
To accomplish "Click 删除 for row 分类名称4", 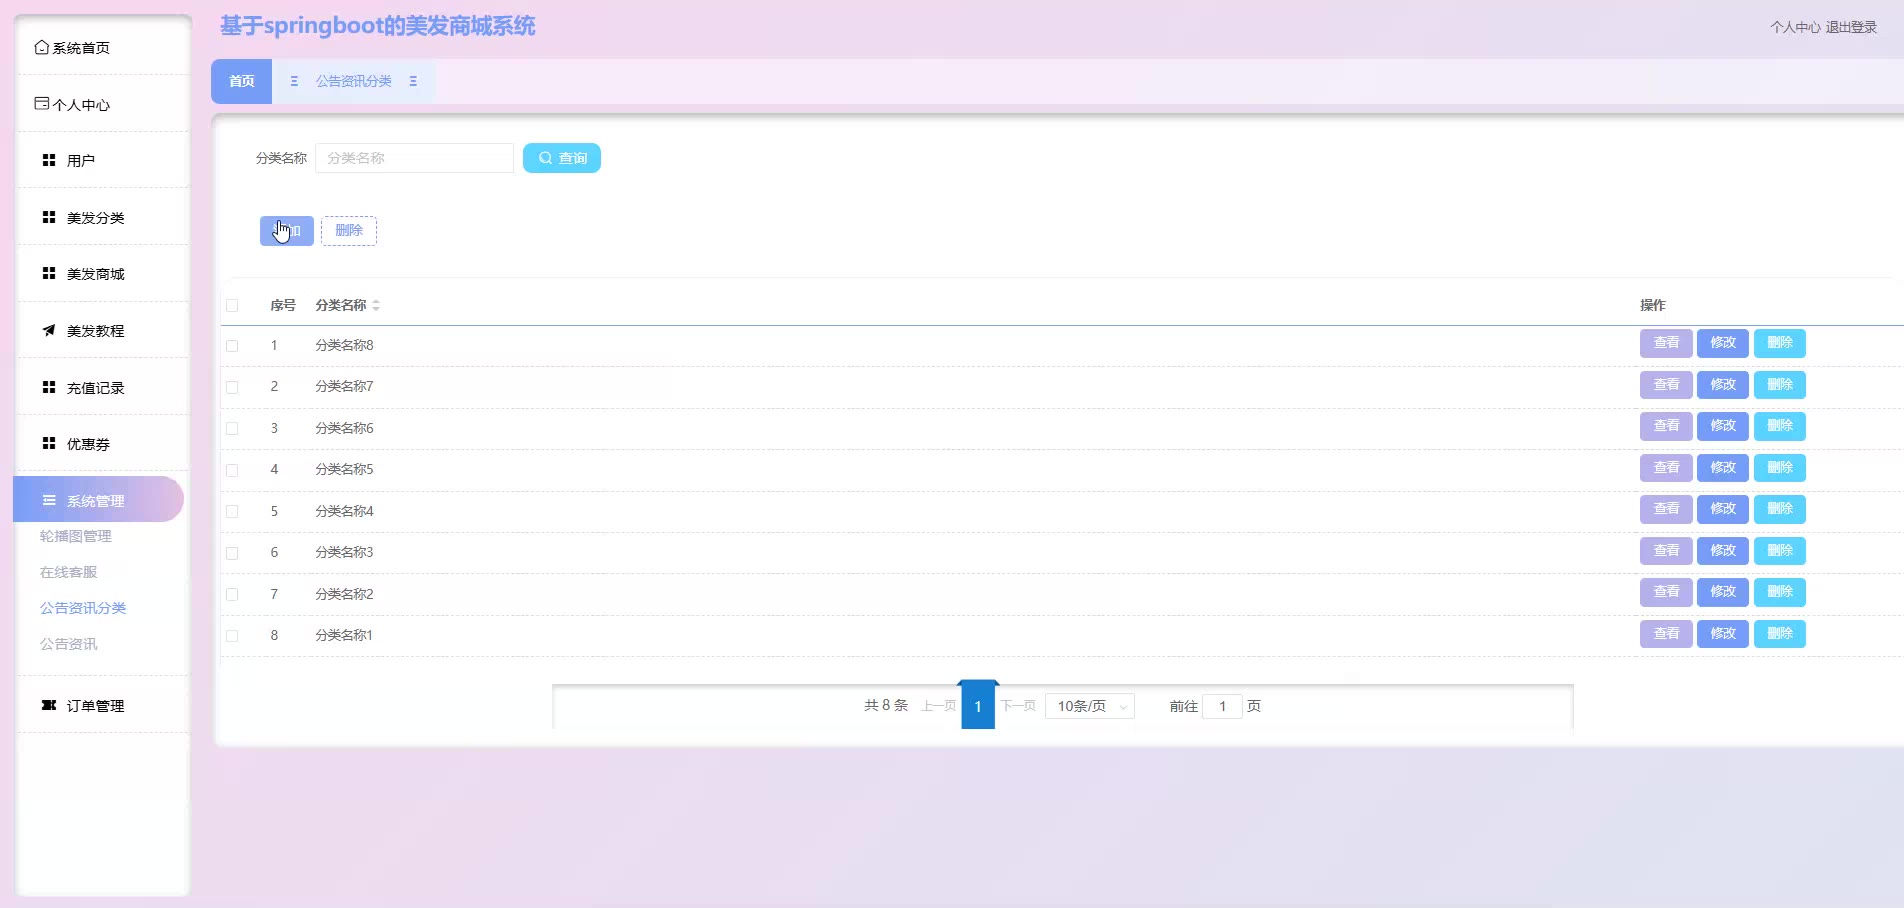I will point(1780,509).
